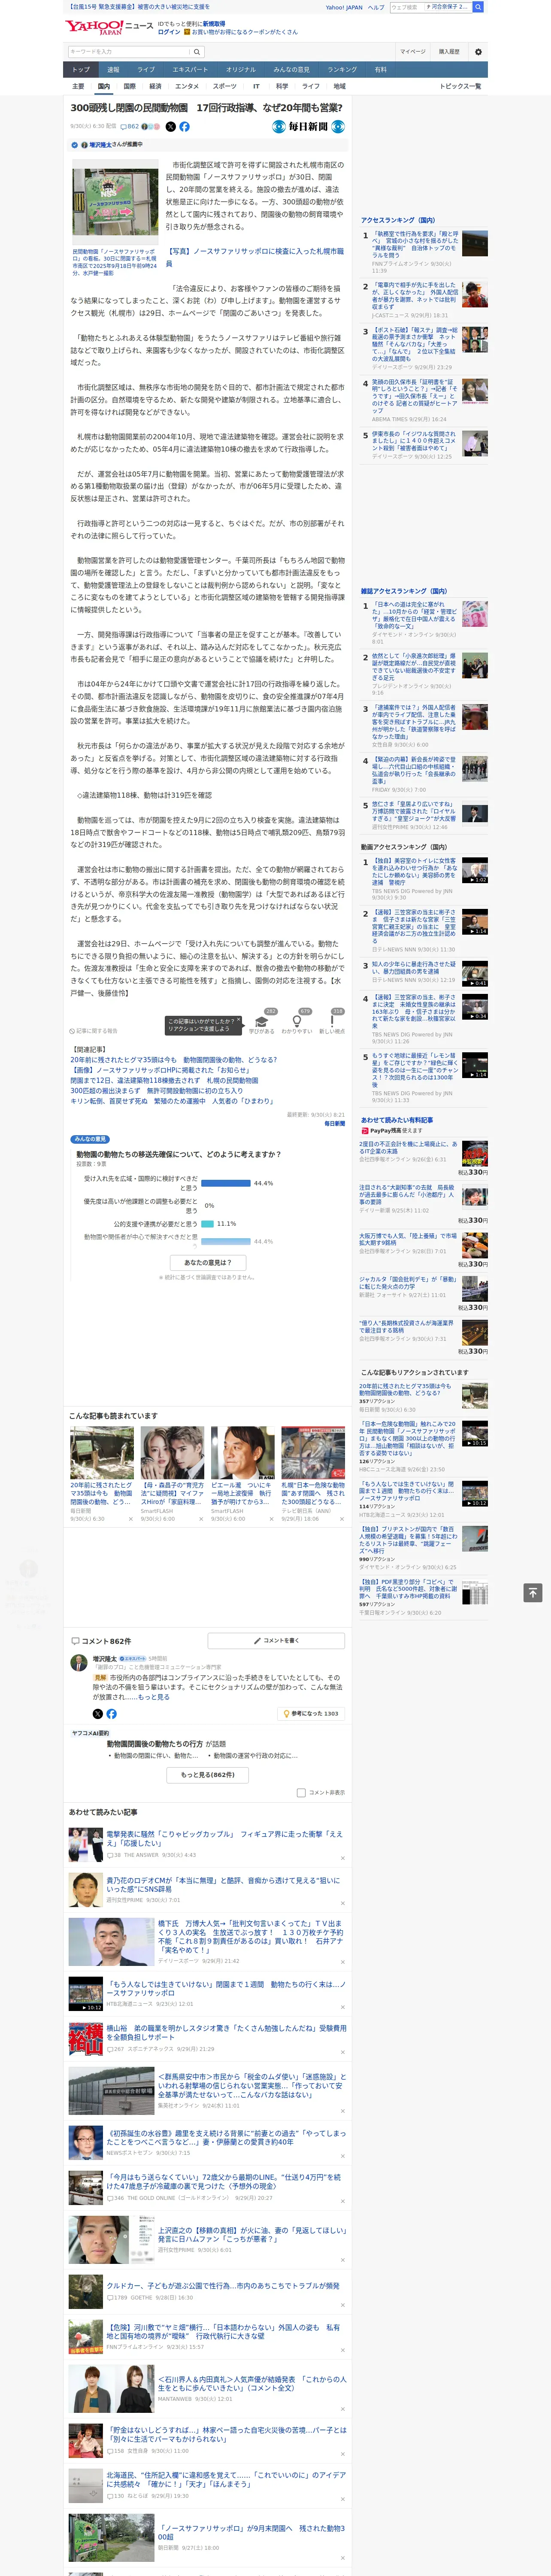Screen dimensions: 551x2576
Task: Open the 862 comments count icon under headline
Action: point(130,127)
